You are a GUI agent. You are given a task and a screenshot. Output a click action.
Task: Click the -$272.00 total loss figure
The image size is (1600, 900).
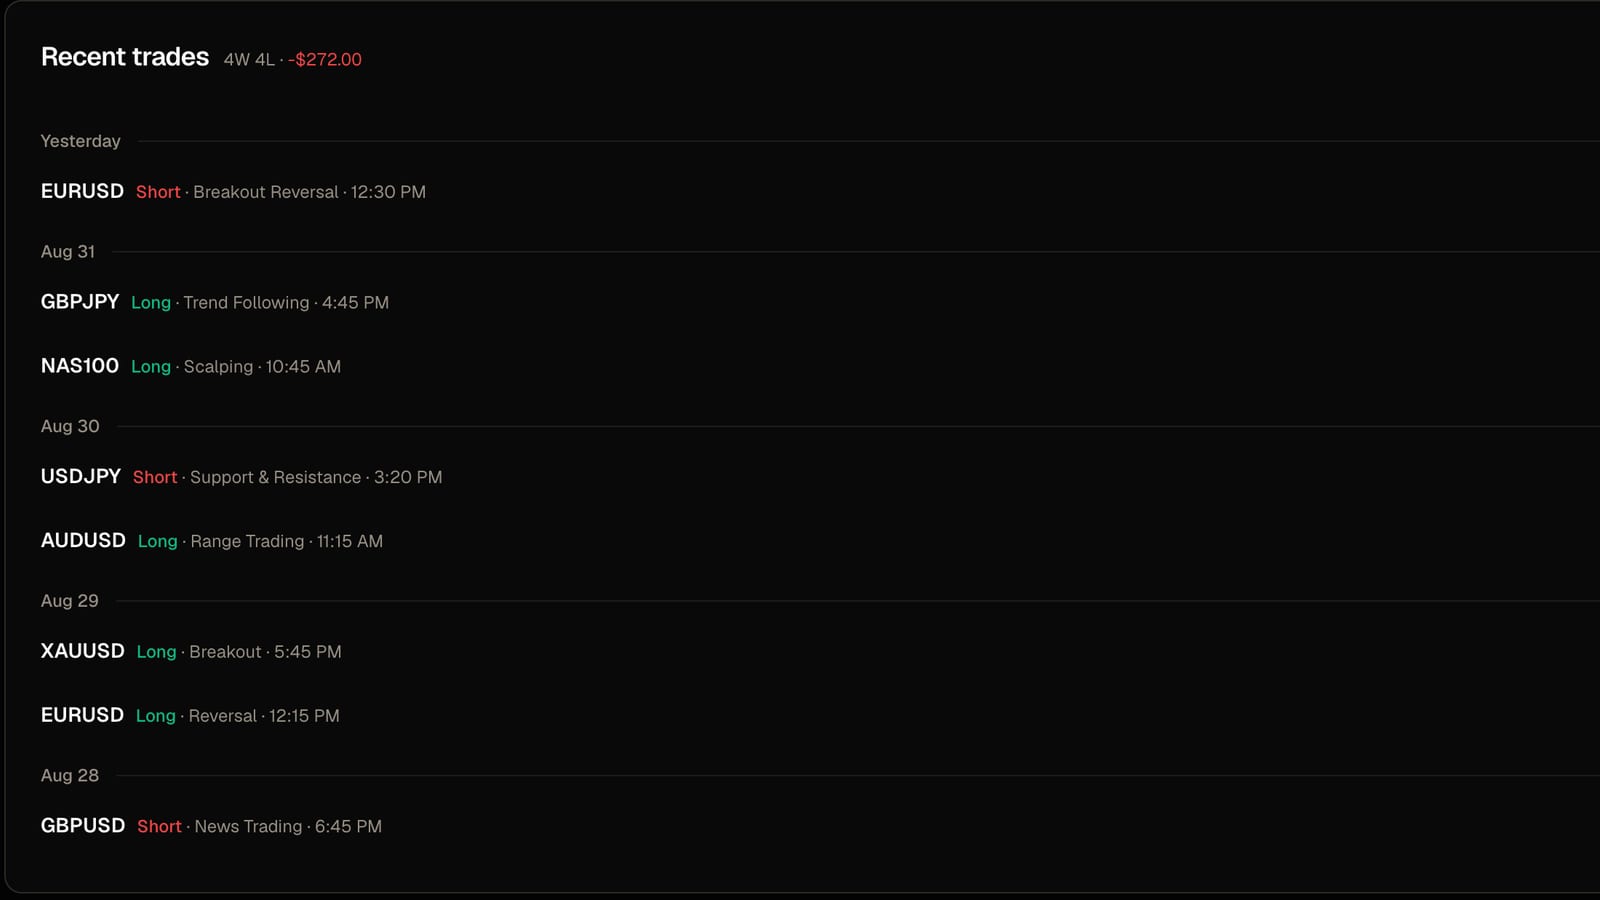point(325,59)
